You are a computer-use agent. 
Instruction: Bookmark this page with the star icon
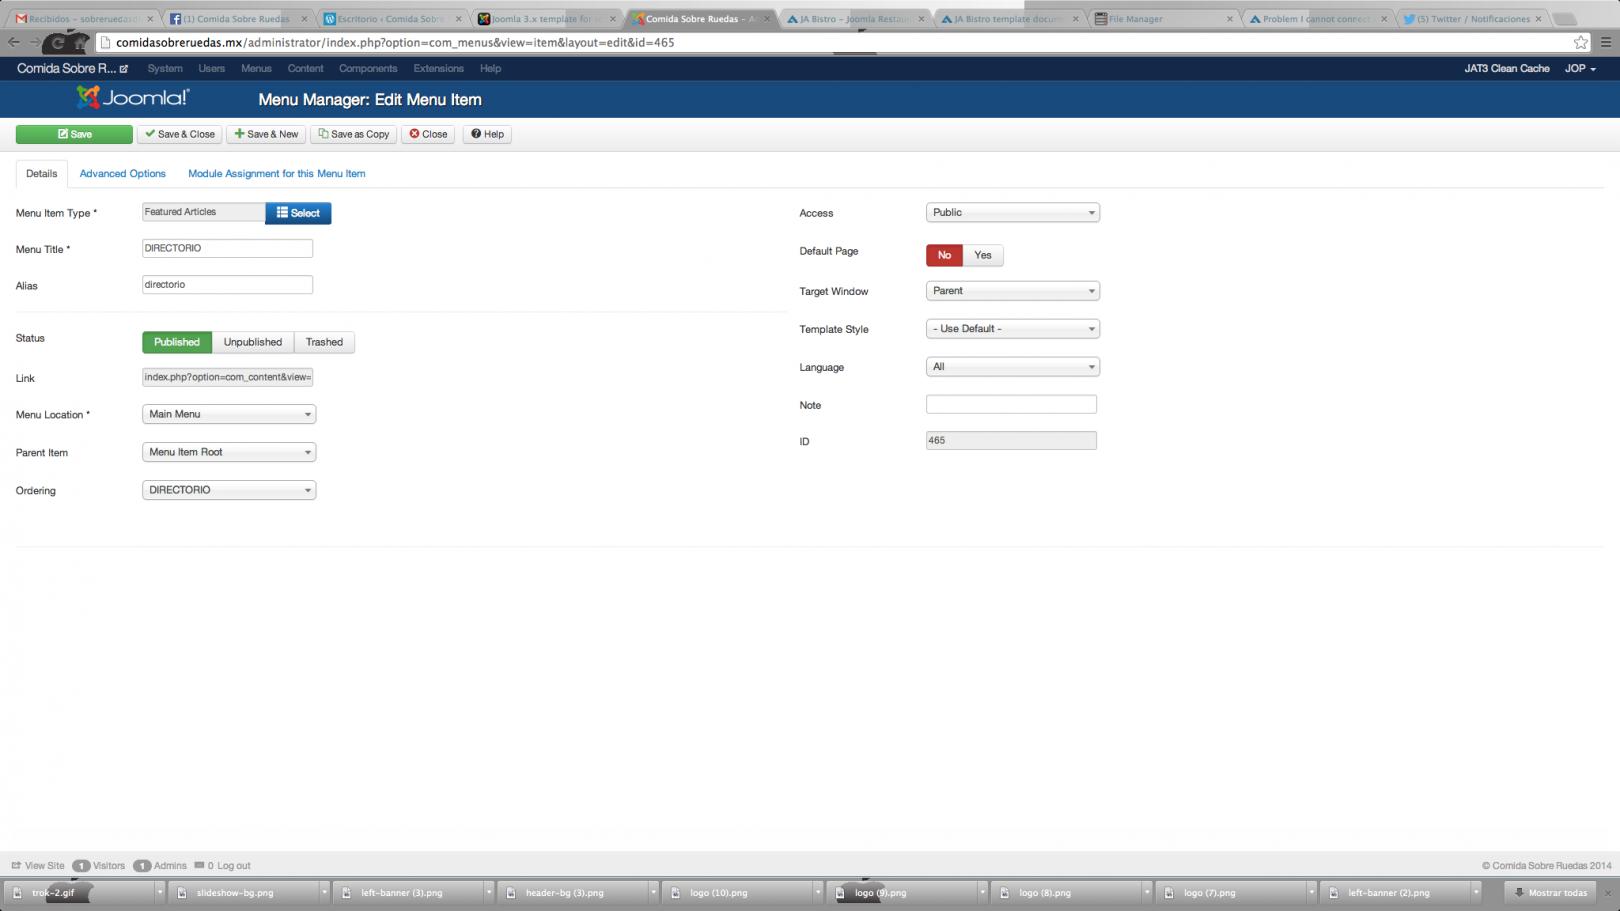(1580, 42)
